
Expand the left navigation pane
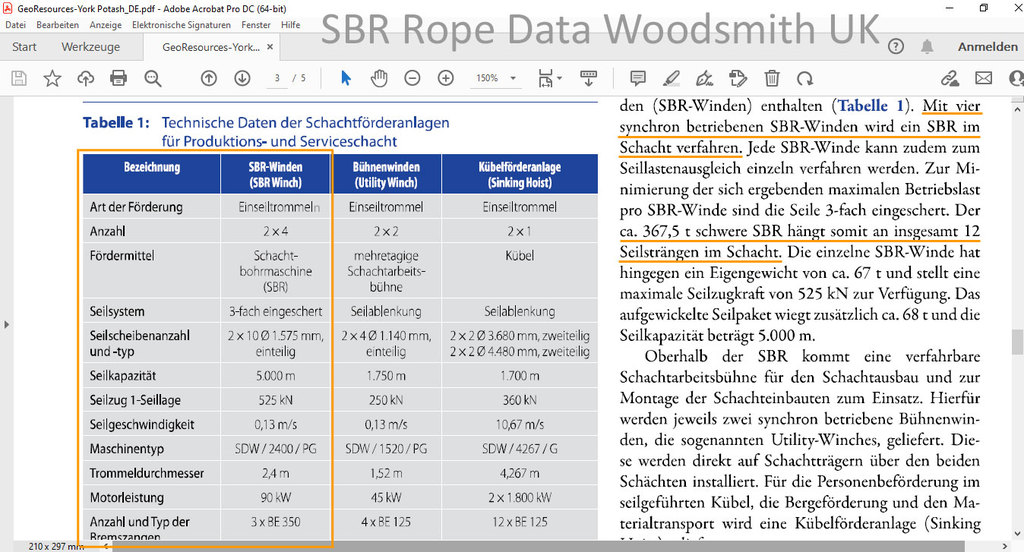click(x=7, y=324)
